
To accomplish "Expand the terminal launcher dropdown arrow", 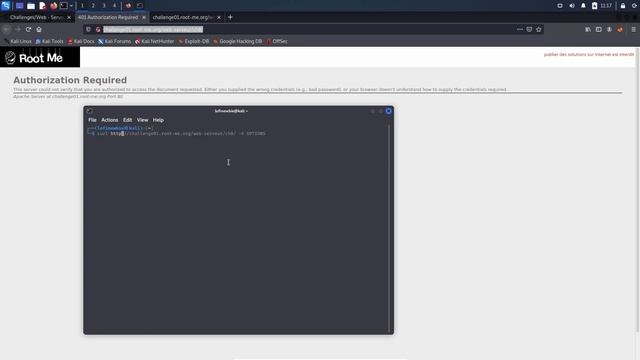I will [71, 6].
